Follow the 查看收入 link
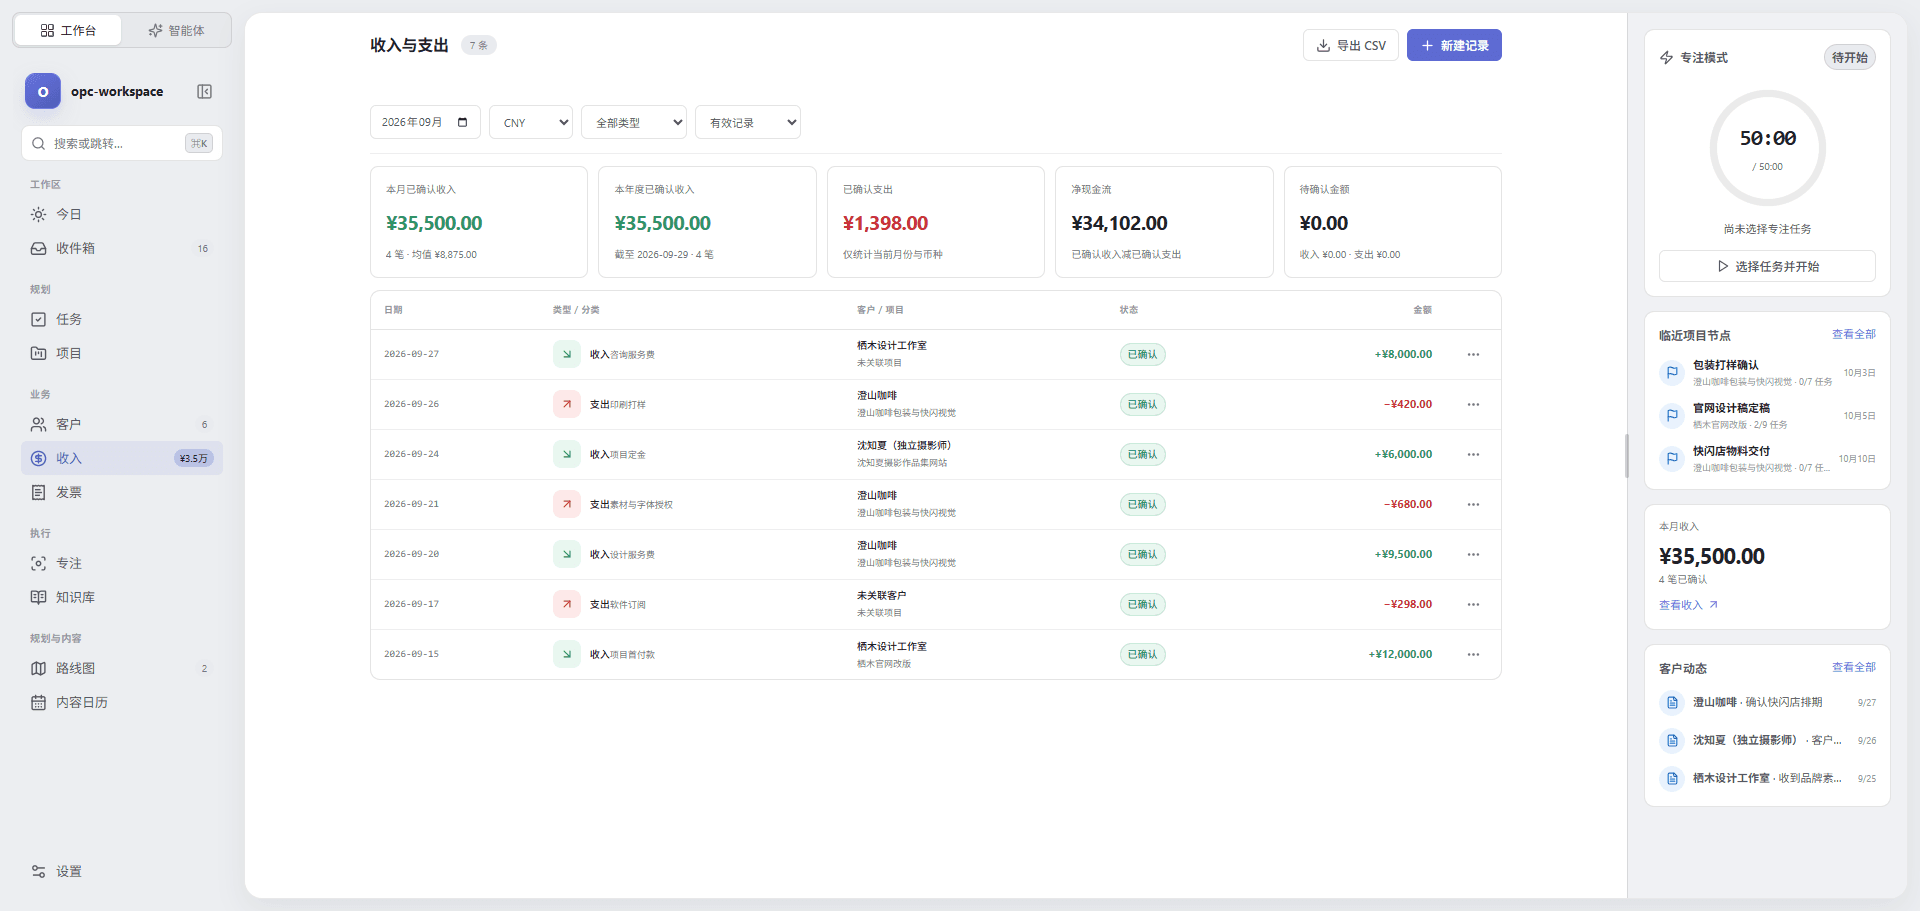The height and width of the screenshot is (911, 1920). [1688, 605]
